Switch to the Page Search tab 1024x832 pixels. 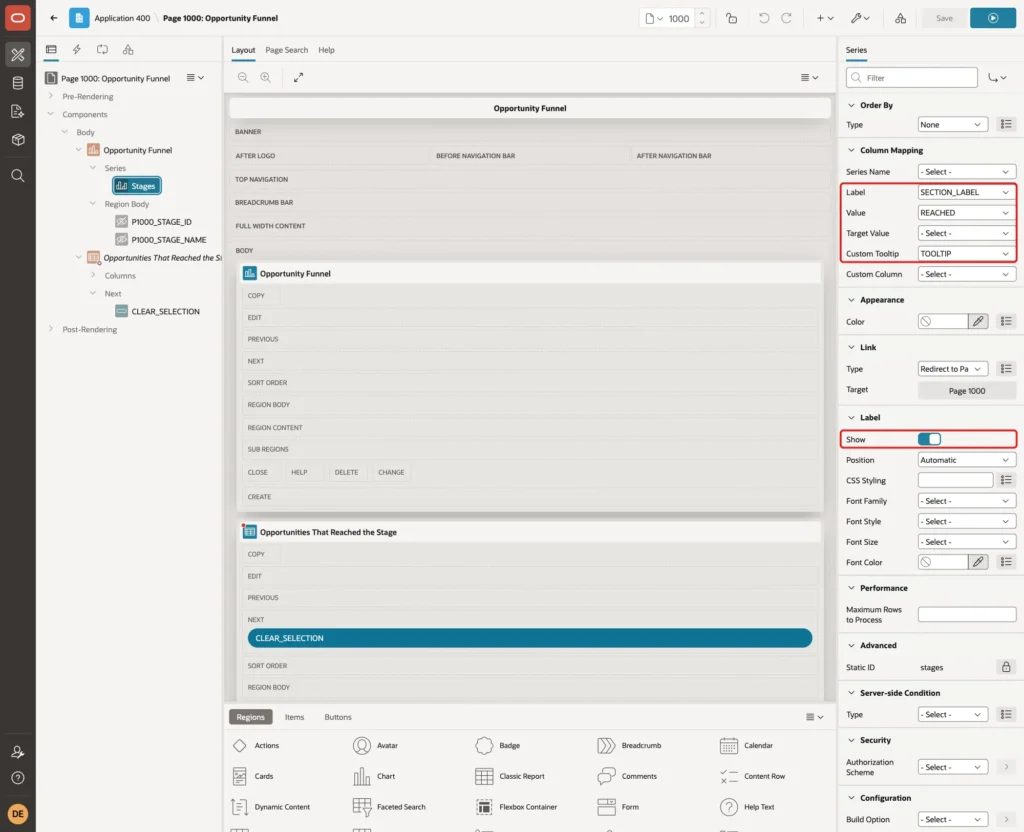tap(286, 50)
